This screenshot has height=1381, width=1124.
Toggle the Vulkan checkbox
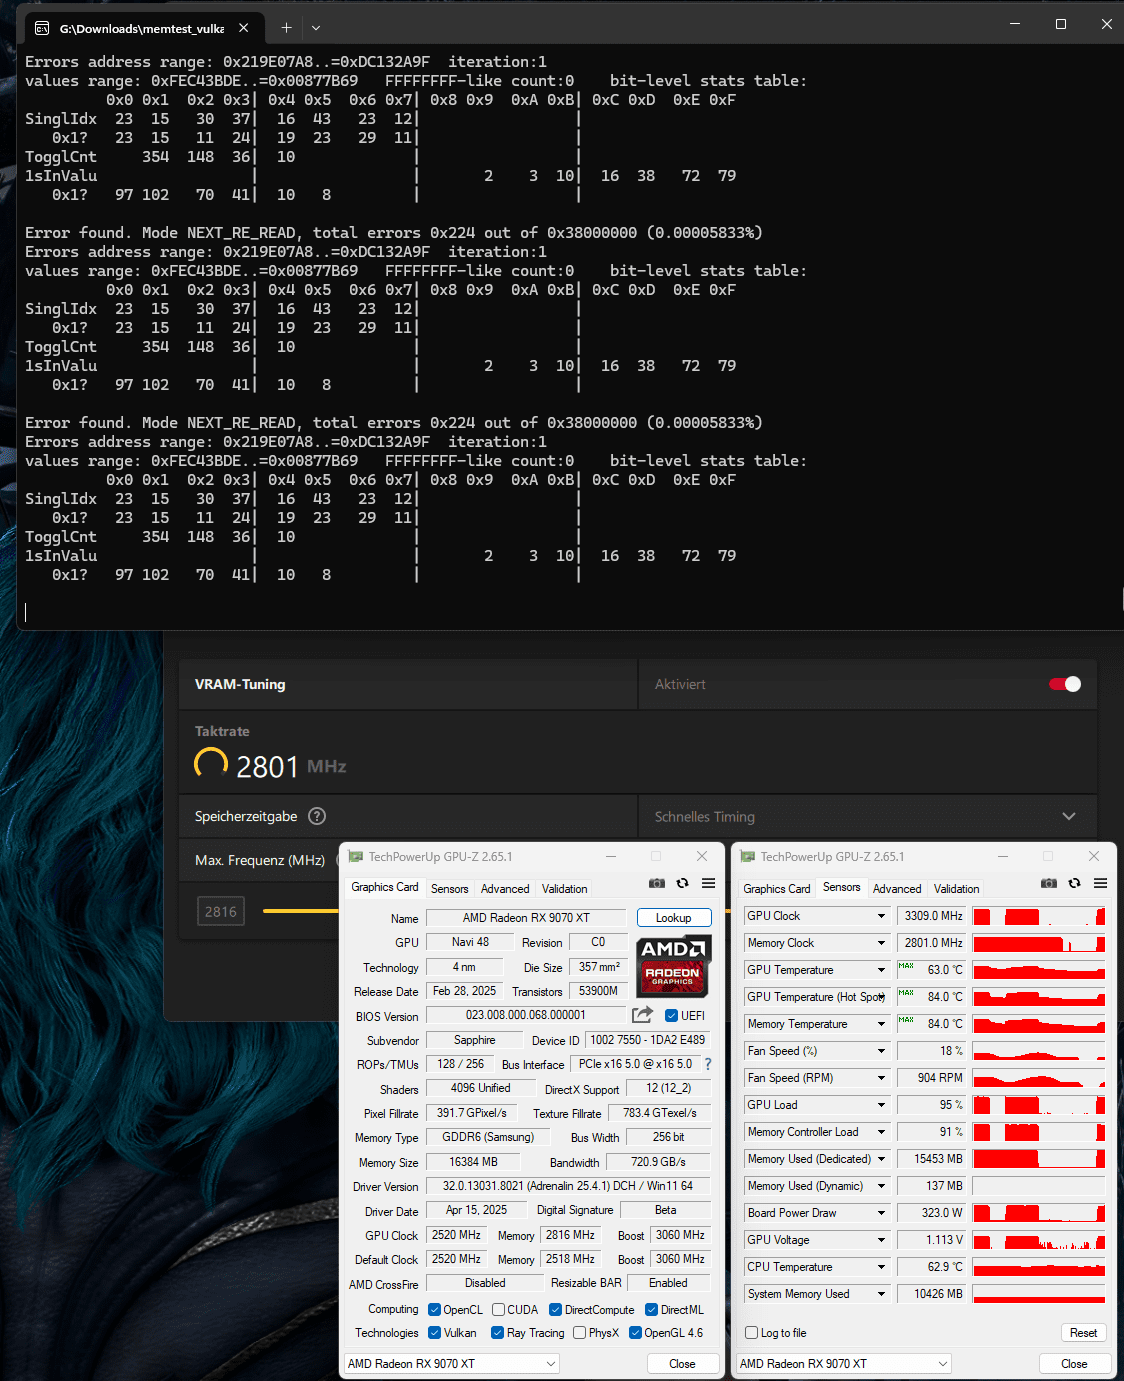(x=434, y=1332)
